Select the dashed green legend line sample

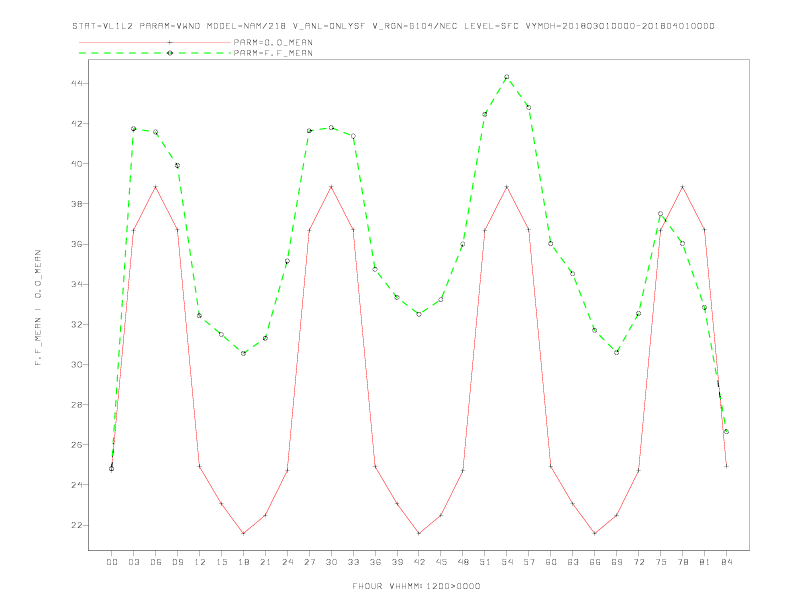pyautogui.click(x=155, y=53)
